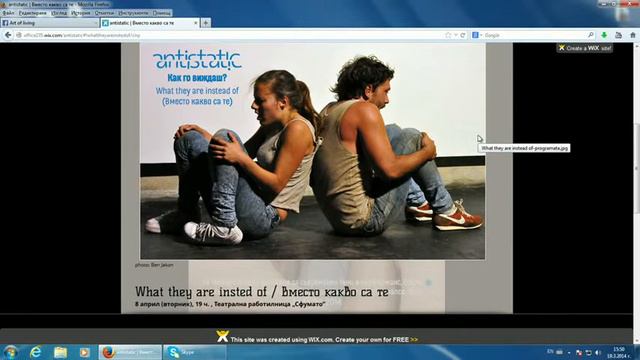Open the Отметки menu
Viewport: 640px width, 360px height.
click(104, 13)
